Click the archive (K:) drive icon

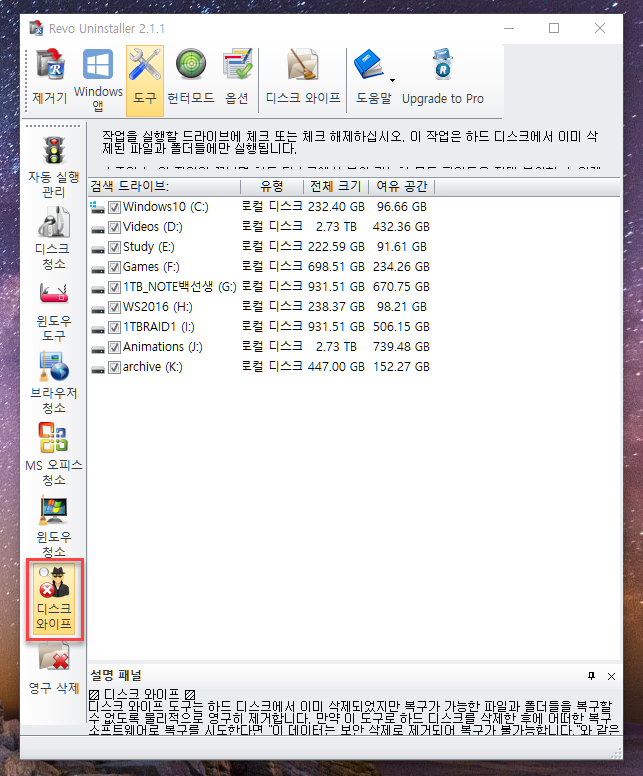98,369
